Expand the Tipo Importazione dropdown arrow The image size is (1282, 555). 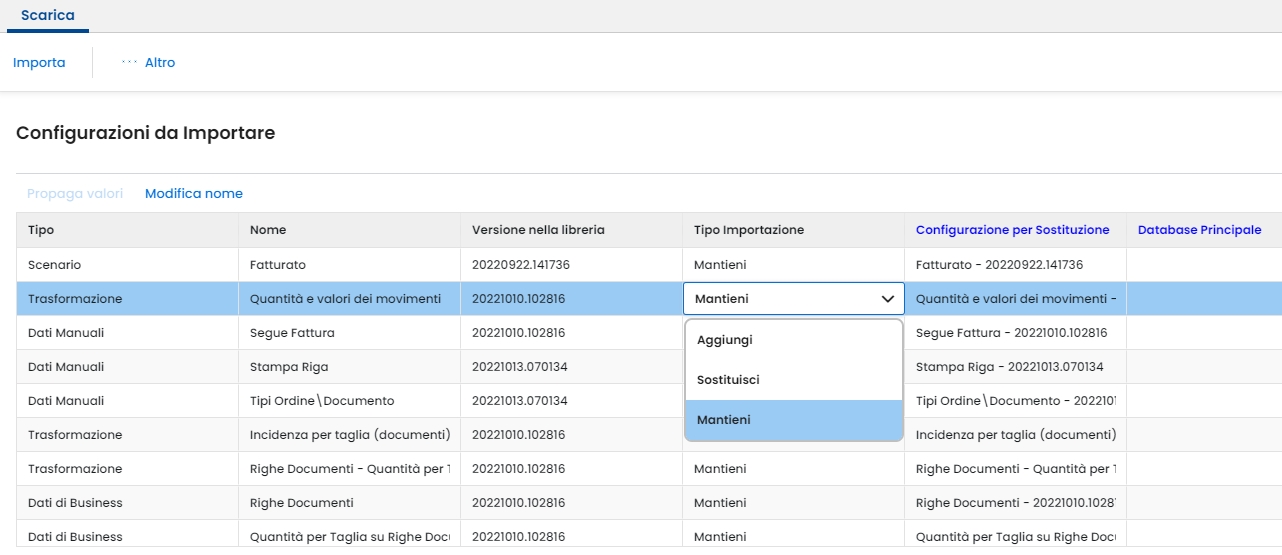pyautogui.click(x=887, y=299)
